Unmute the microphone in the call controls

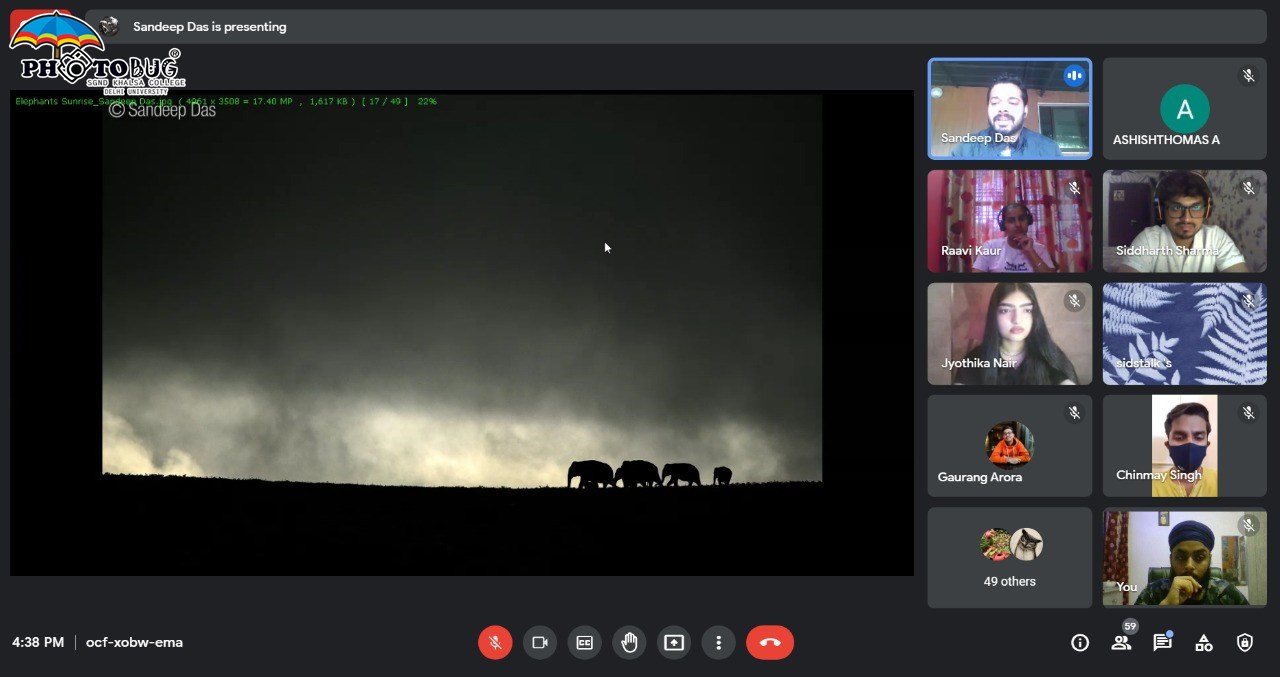click(495, 642)
